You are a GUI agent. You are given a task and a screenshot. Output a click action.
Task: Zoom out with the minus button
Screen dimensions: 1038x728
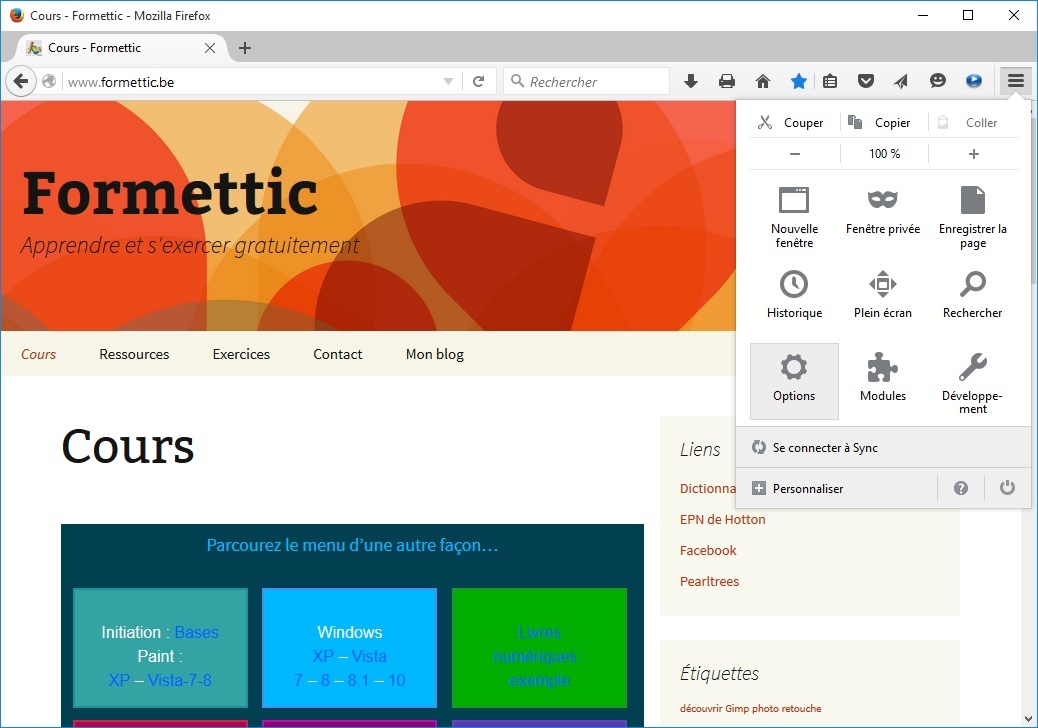click(x=794, y=154)
